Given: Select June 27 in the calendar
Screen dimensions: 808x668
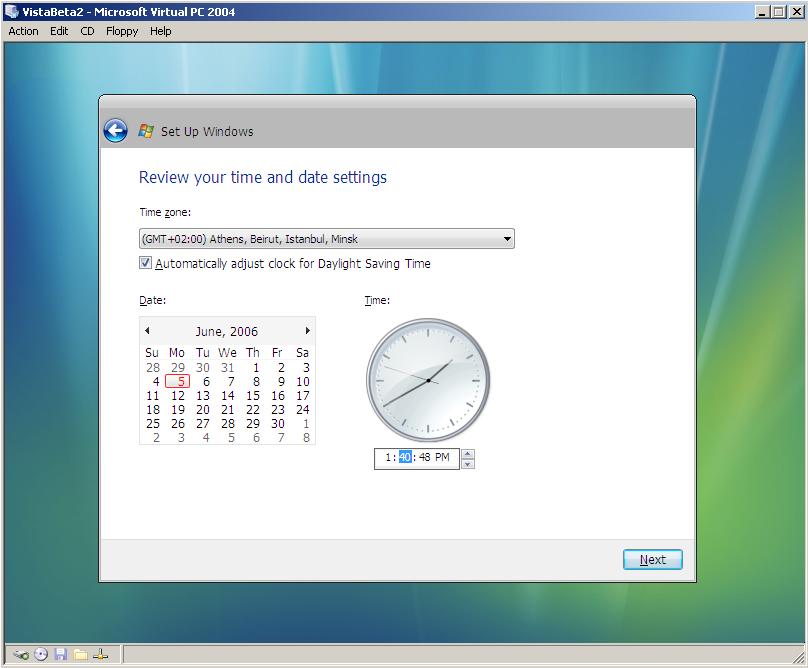Looking at the screenshot, I should [203, 423].
